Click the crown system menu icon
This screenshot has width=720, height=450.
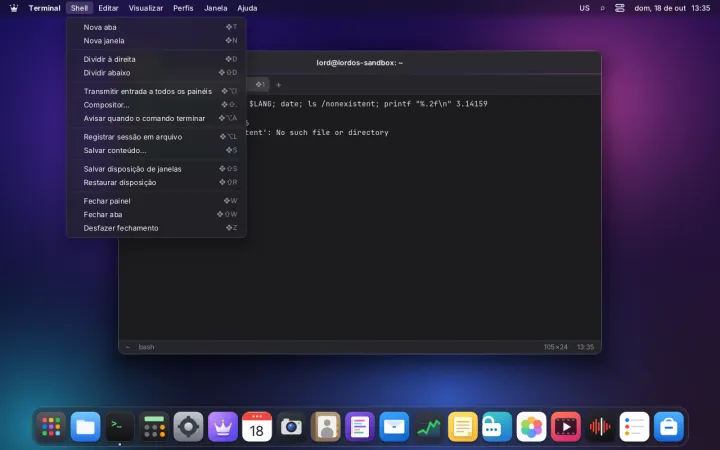pos(14,8)
